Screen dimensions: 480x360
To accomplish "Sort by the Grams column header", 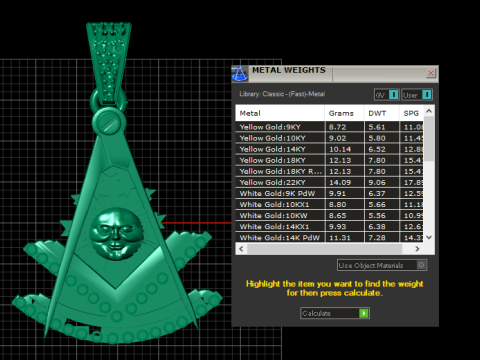I will pyautogui.click(x=344, y=113).
